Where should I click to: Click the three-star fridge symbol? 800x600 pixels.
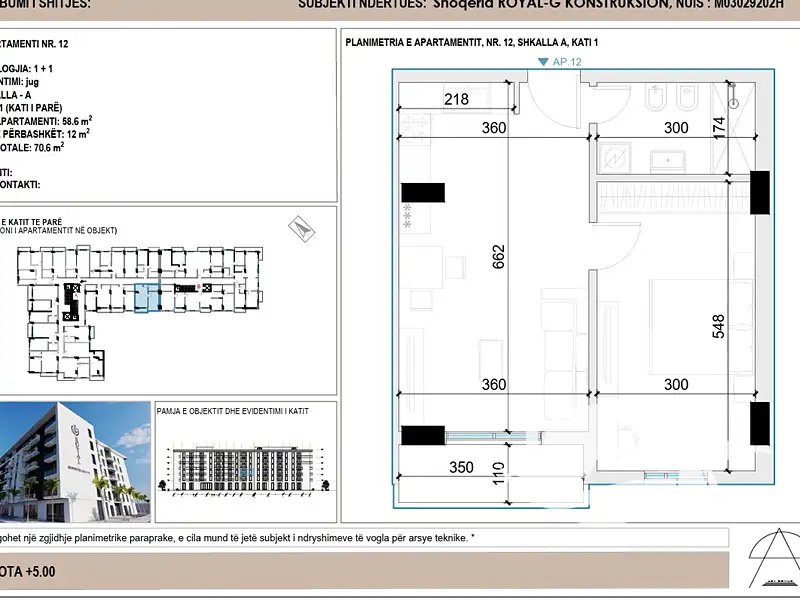pos(407,216)
